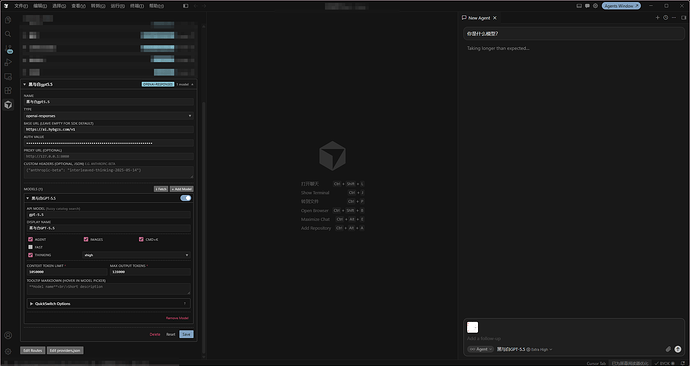This screenshot has height=366, width=690.
Task: Open the Explorer view in activity bar
Action: [x=8, y=20]
